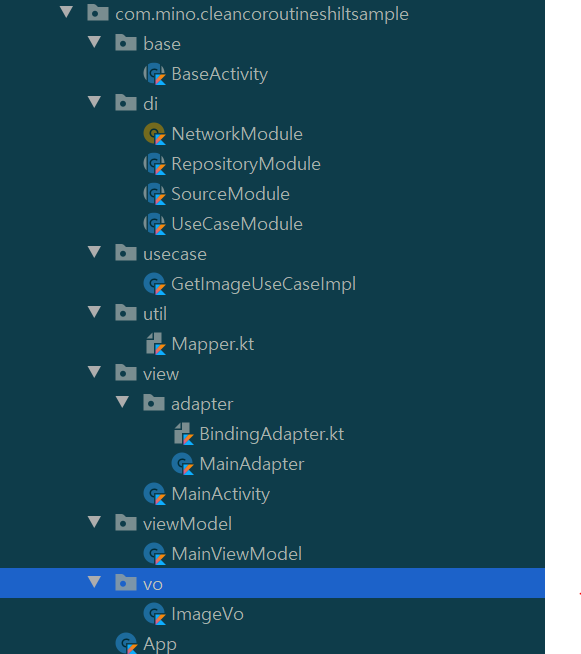Screen dimensions: 581x654
Task: Collapse the viewModel folder arrow
Action: coord(95,522)
